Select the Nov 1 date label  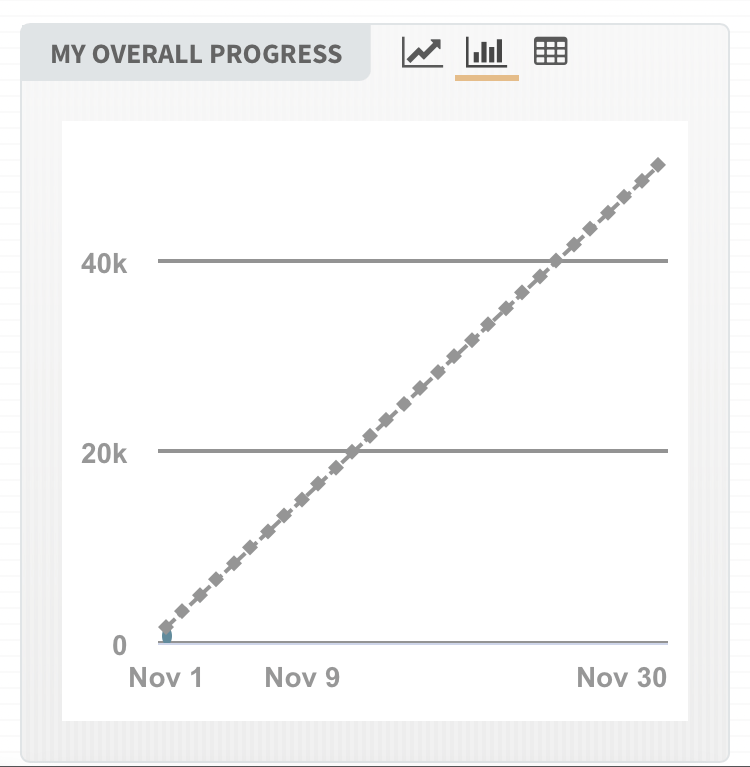pyautogui.click(x=166, y=678)
